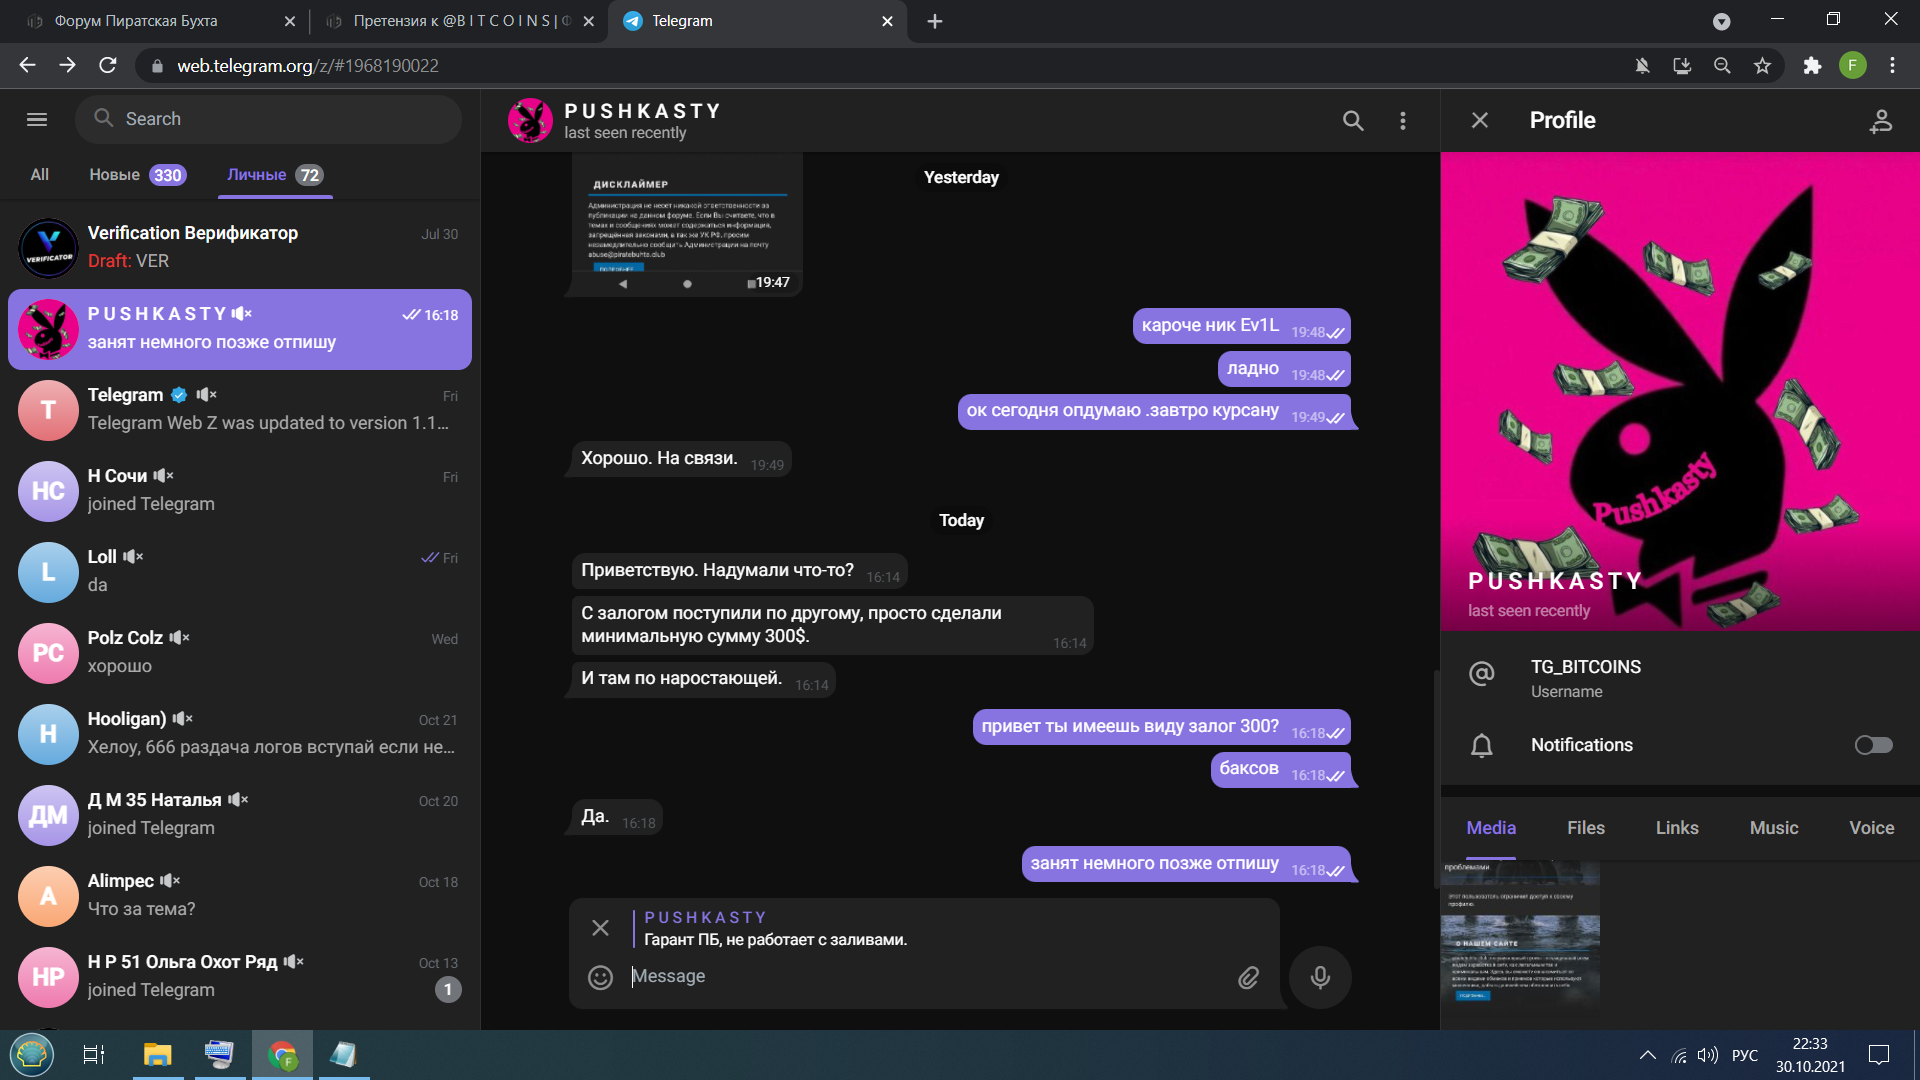1920x1080 pixels.
Task: Open the emoji picker
Action: click(600, 977)
